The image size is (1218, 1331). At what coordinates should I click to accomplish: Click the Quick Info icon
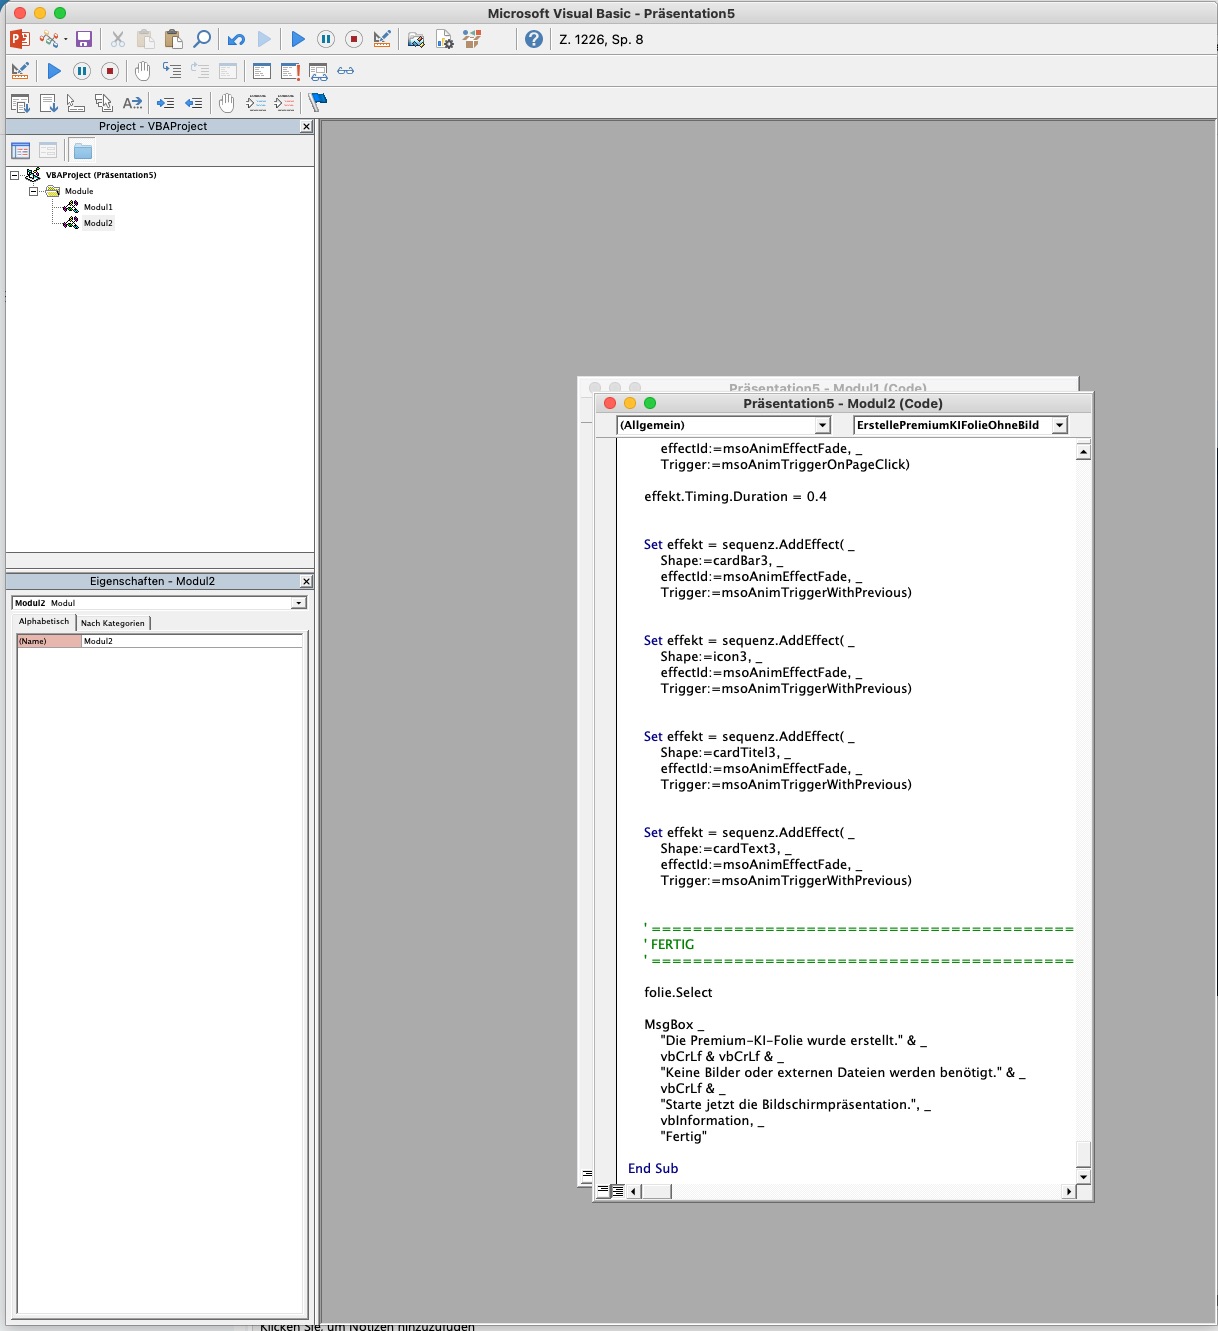click(76, 102)
